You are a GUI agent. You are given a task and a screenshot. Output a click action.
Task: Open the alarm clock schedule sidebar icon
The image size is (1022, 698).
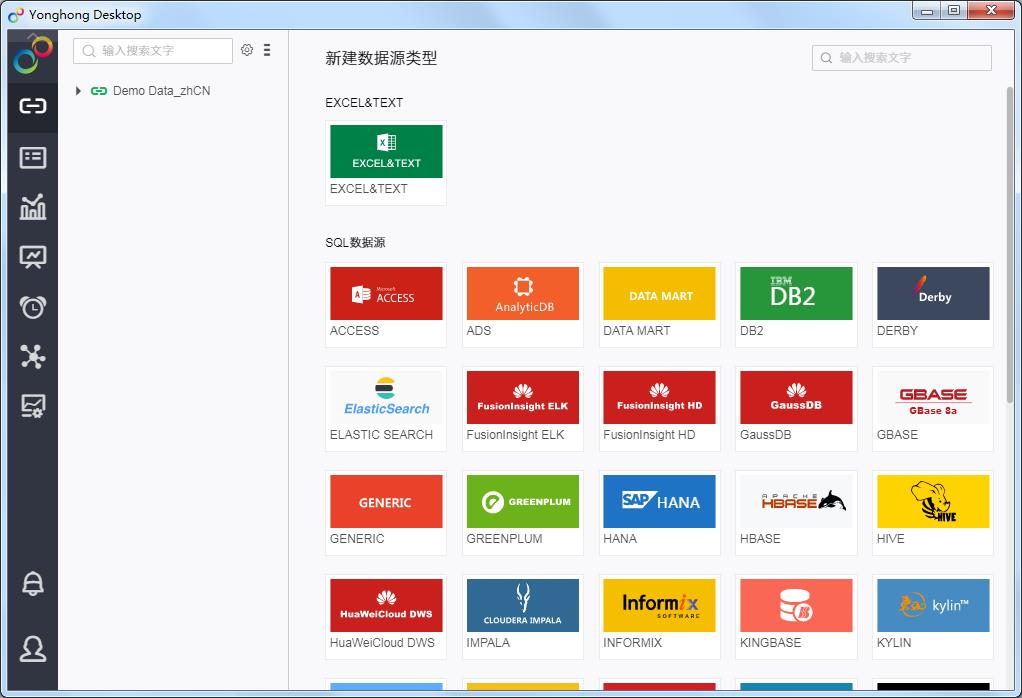pos(33,307)
